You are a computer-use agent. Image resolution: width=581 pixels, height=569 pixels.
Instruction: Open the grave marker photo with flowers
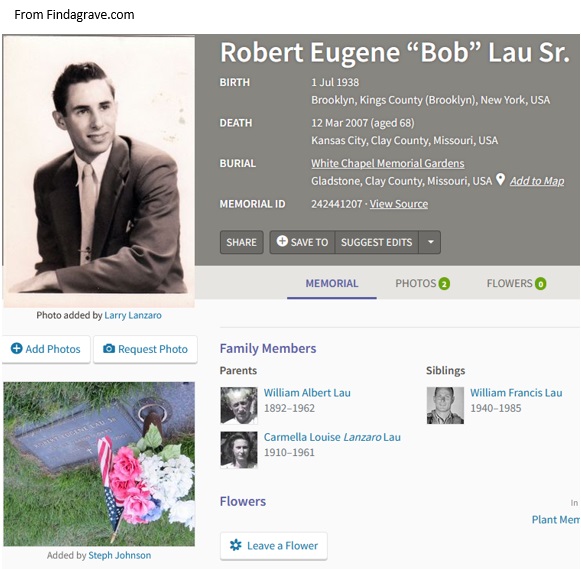tap(99, 464)
